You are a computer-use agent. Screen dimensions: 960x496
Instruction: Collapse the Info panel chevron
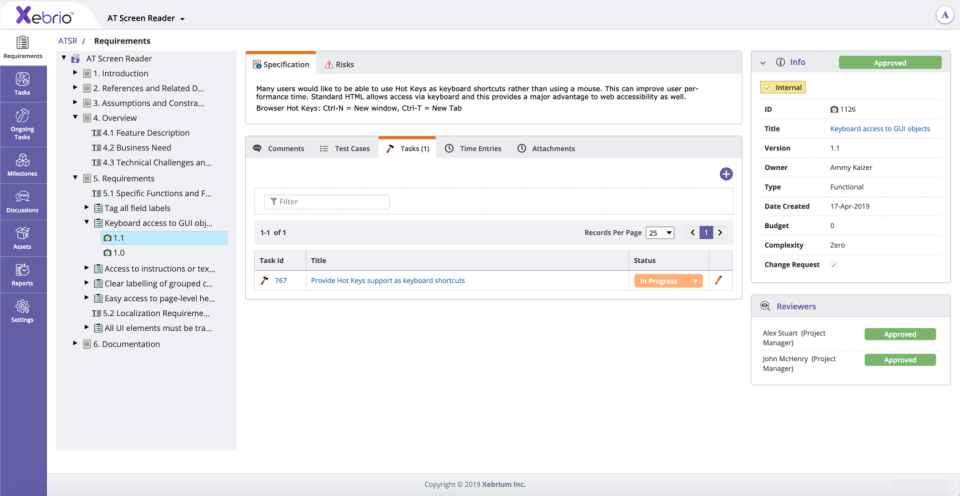763,62
